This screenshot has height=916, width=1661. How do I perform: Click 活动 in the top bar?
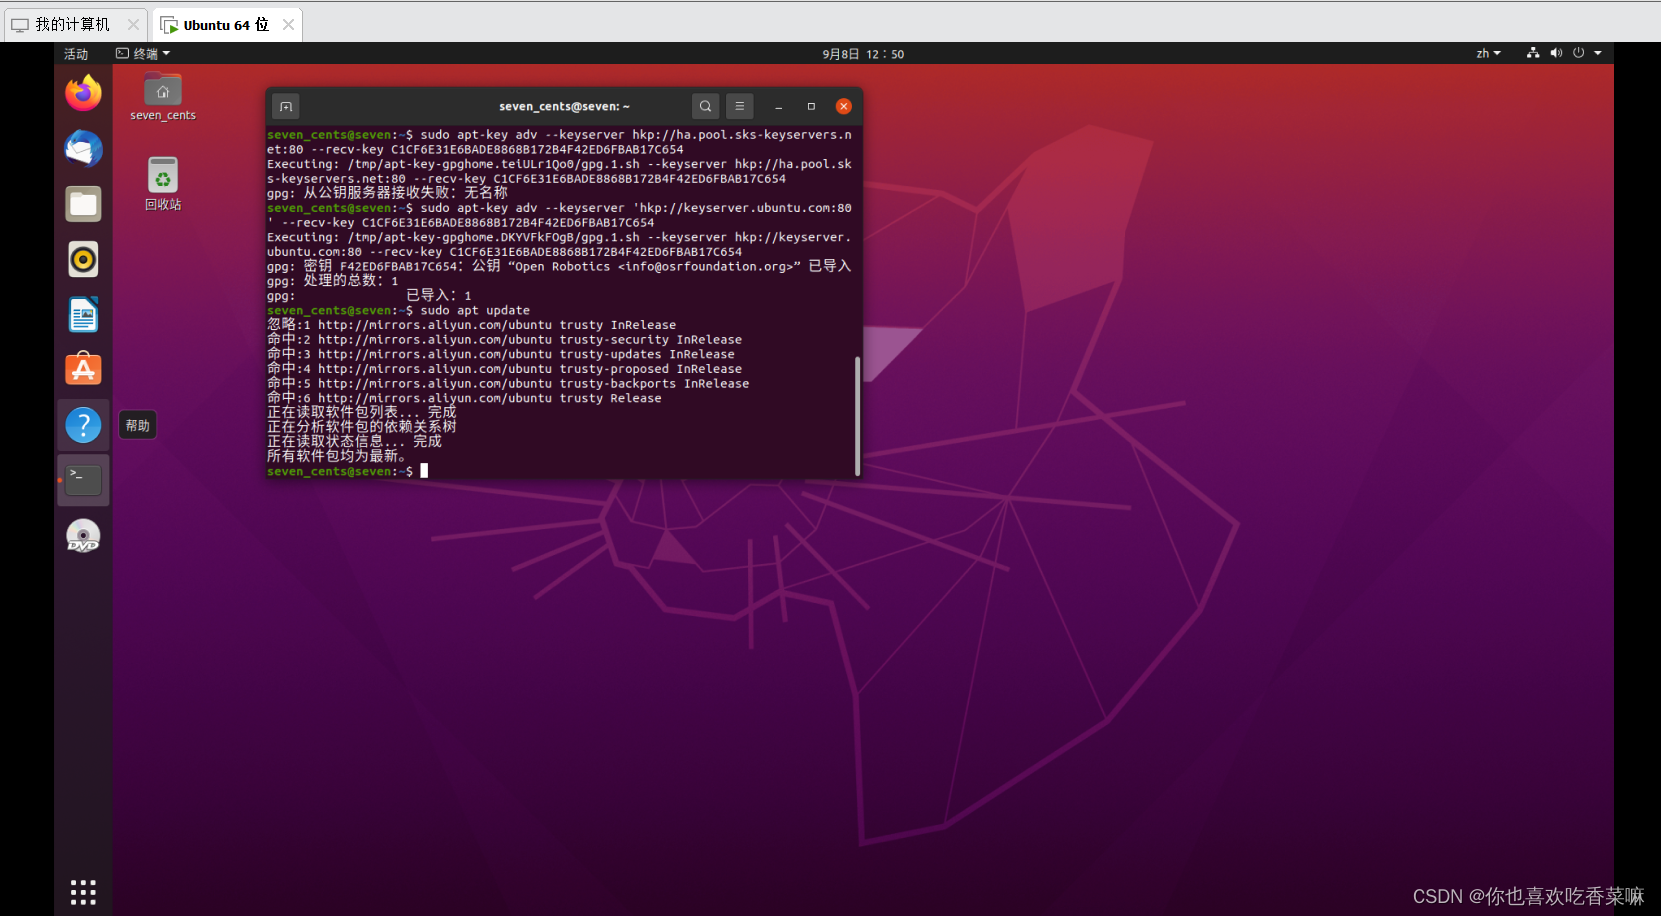(76, 53)
